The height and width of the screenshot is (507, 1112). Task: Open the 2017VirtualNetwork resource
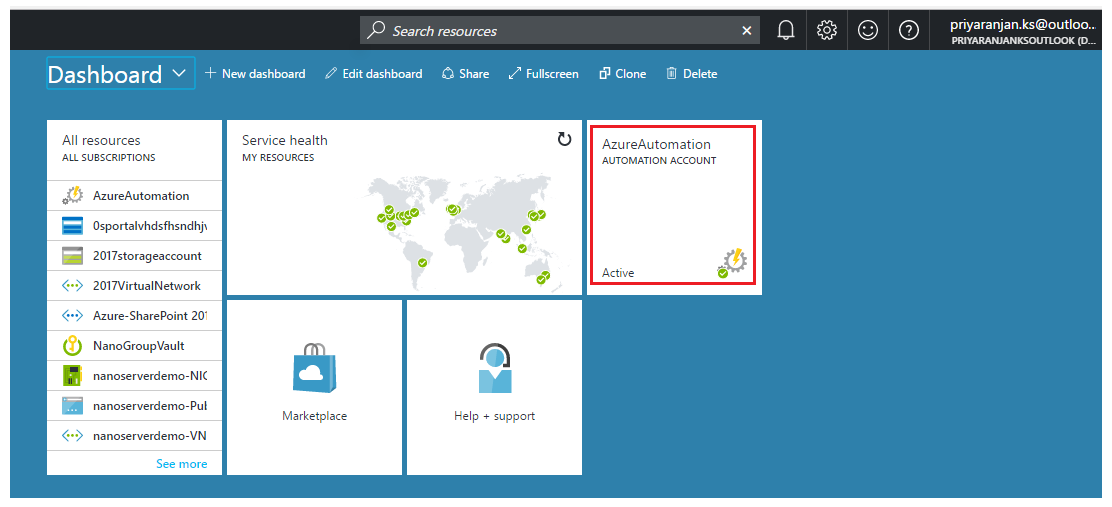pos(135,286)
